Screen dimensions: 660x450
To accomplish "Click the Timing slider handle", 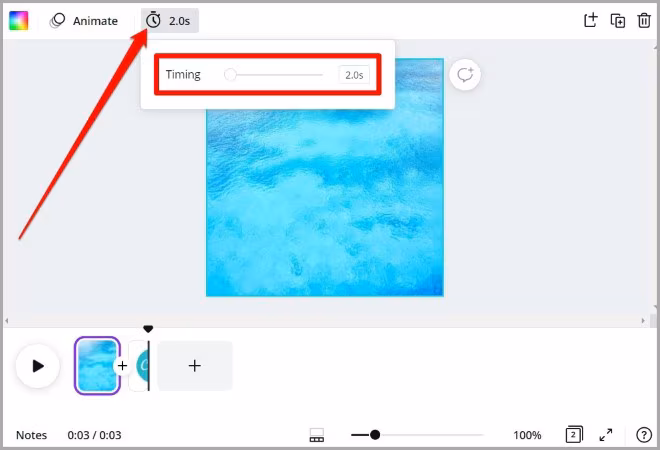I will [230, 75].
